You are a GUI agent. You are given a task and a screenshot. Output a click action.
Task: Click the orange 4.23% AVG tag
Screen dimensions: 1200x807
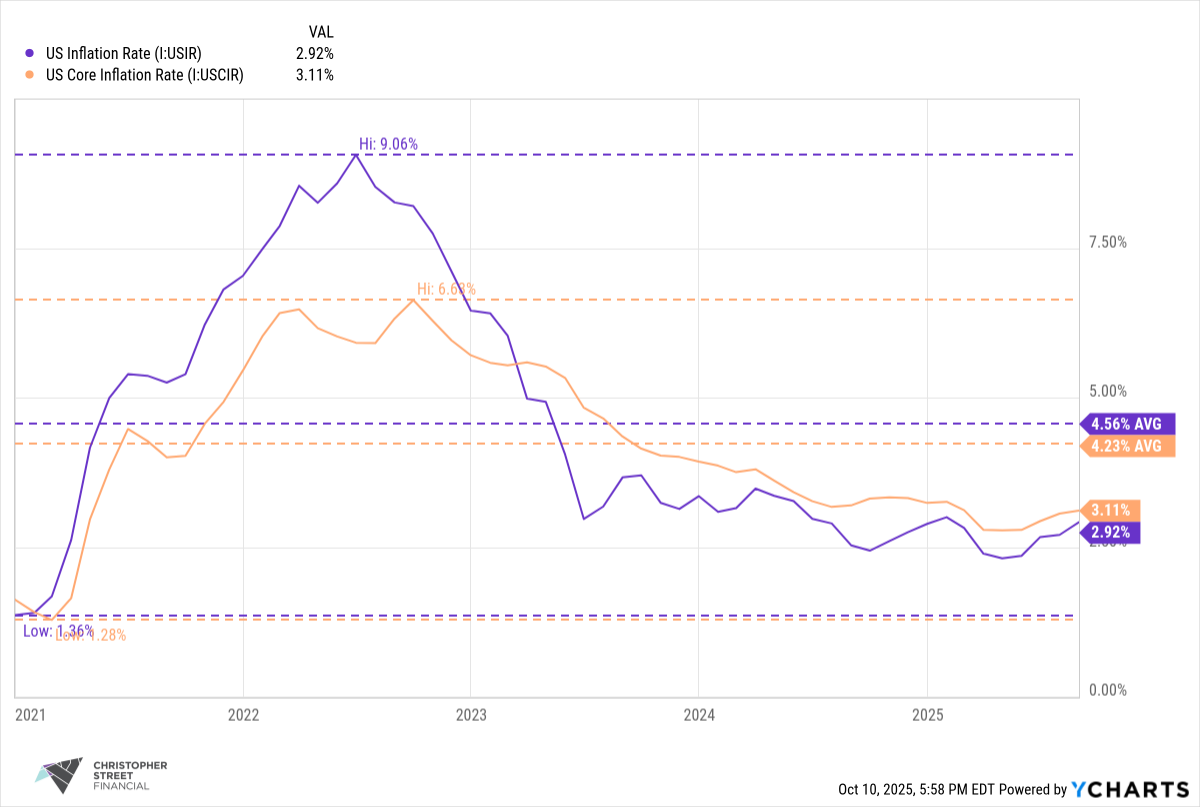[x=1126, y=446]
